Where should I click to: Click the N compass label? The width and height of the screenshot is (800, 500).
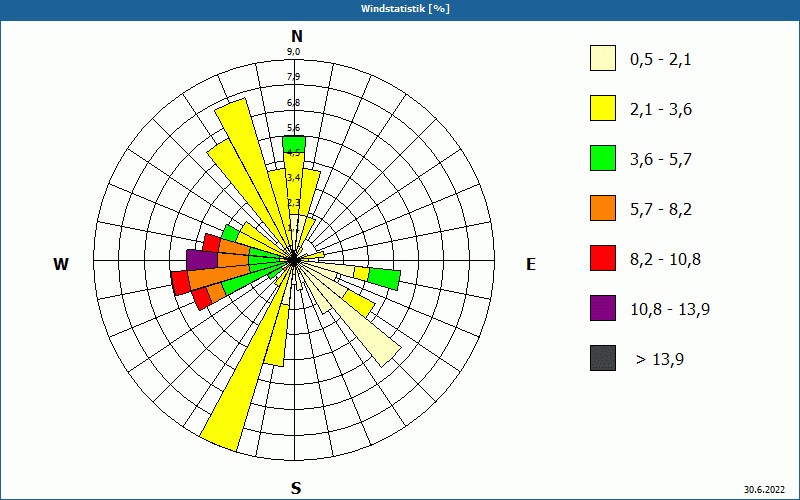coord(296,36)
